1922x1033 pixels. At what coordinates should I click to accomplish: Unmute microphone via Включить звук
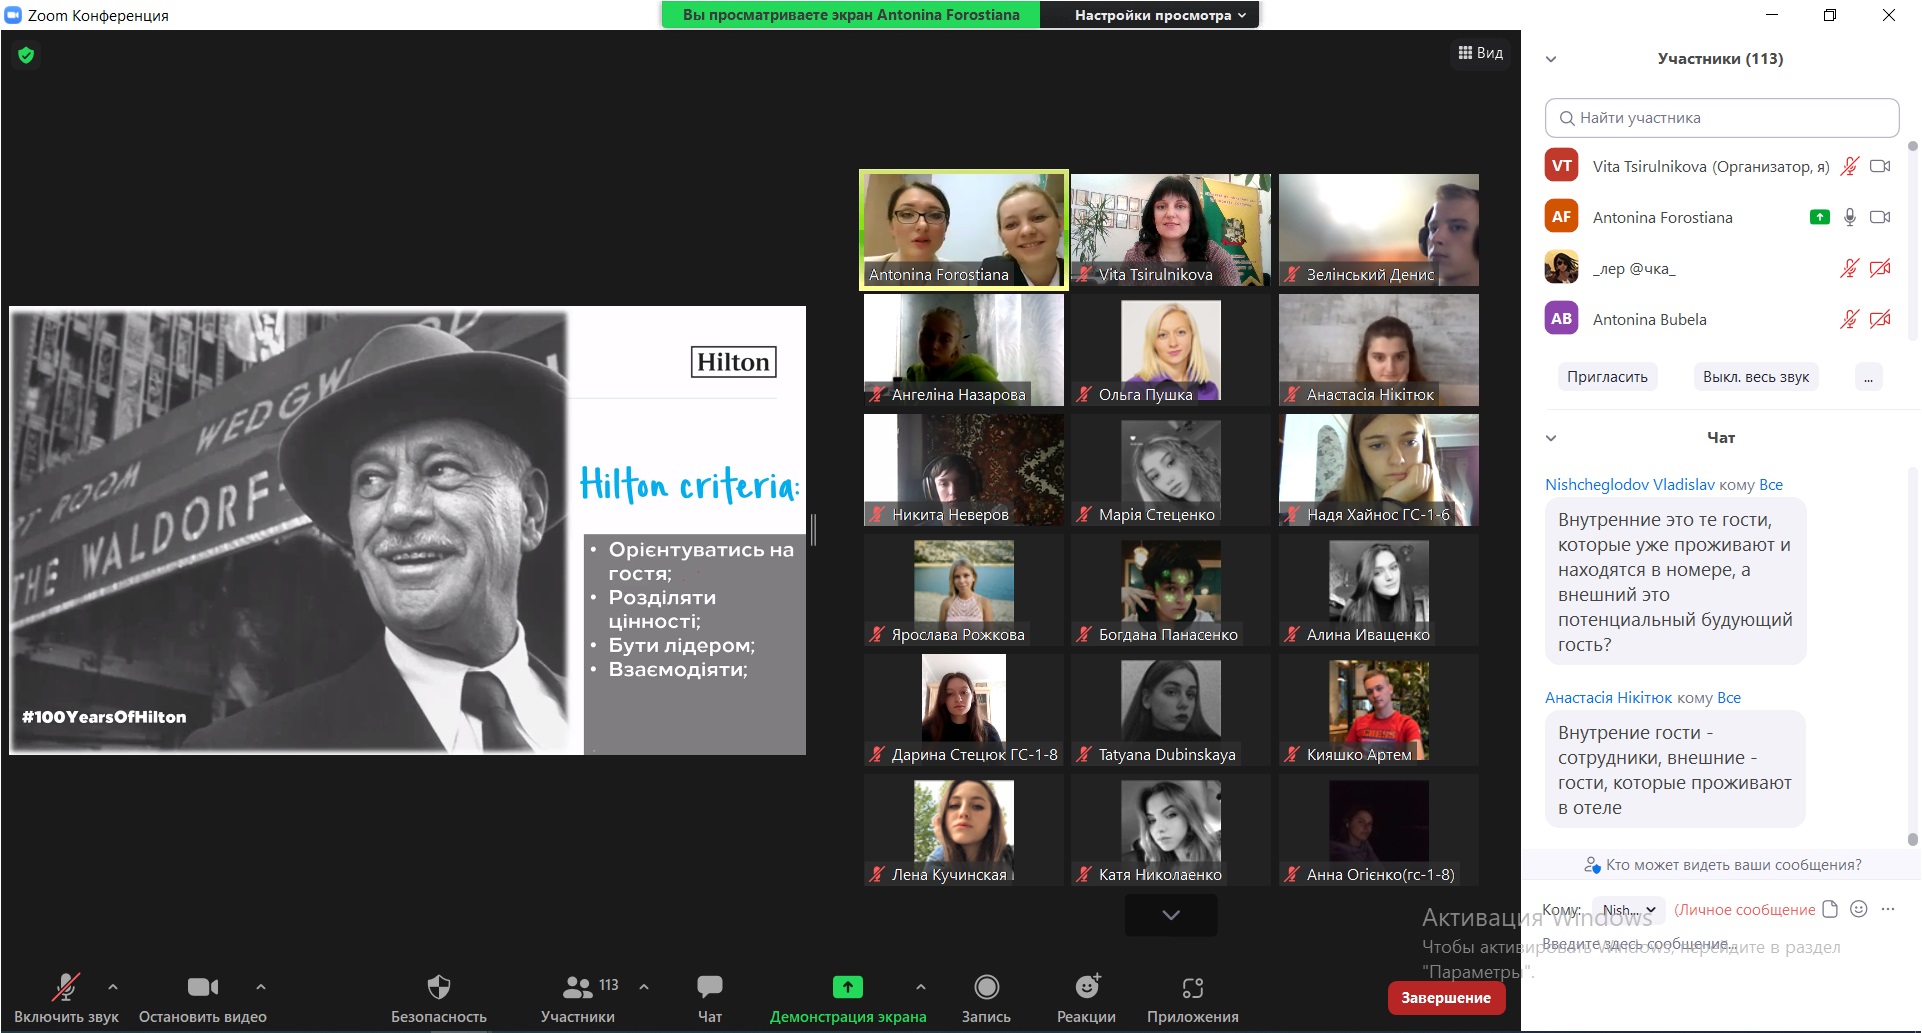[66, 998]
